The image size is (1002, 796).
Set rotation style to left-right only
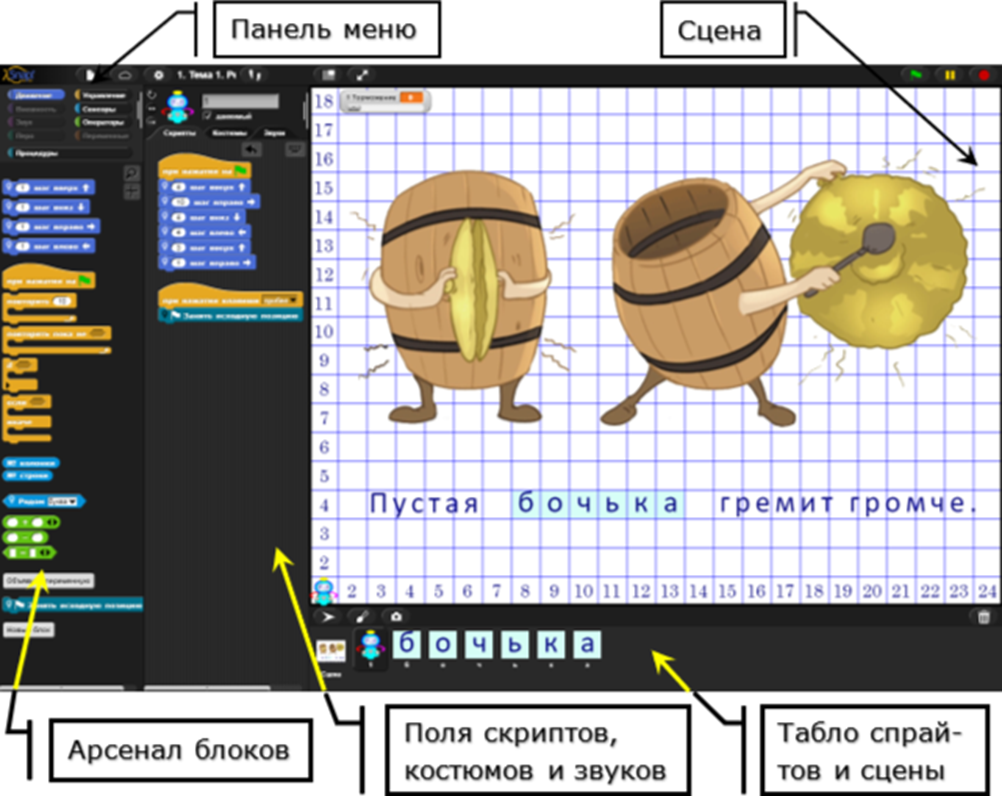point(151,108)
